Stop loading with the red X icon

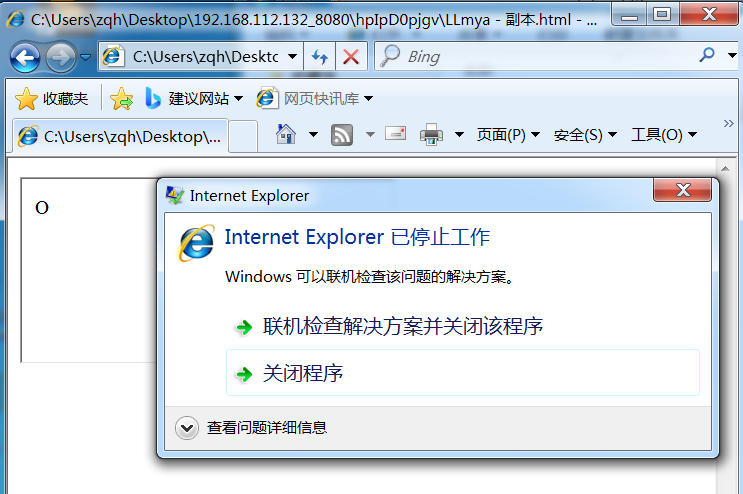tap(351, 57)
